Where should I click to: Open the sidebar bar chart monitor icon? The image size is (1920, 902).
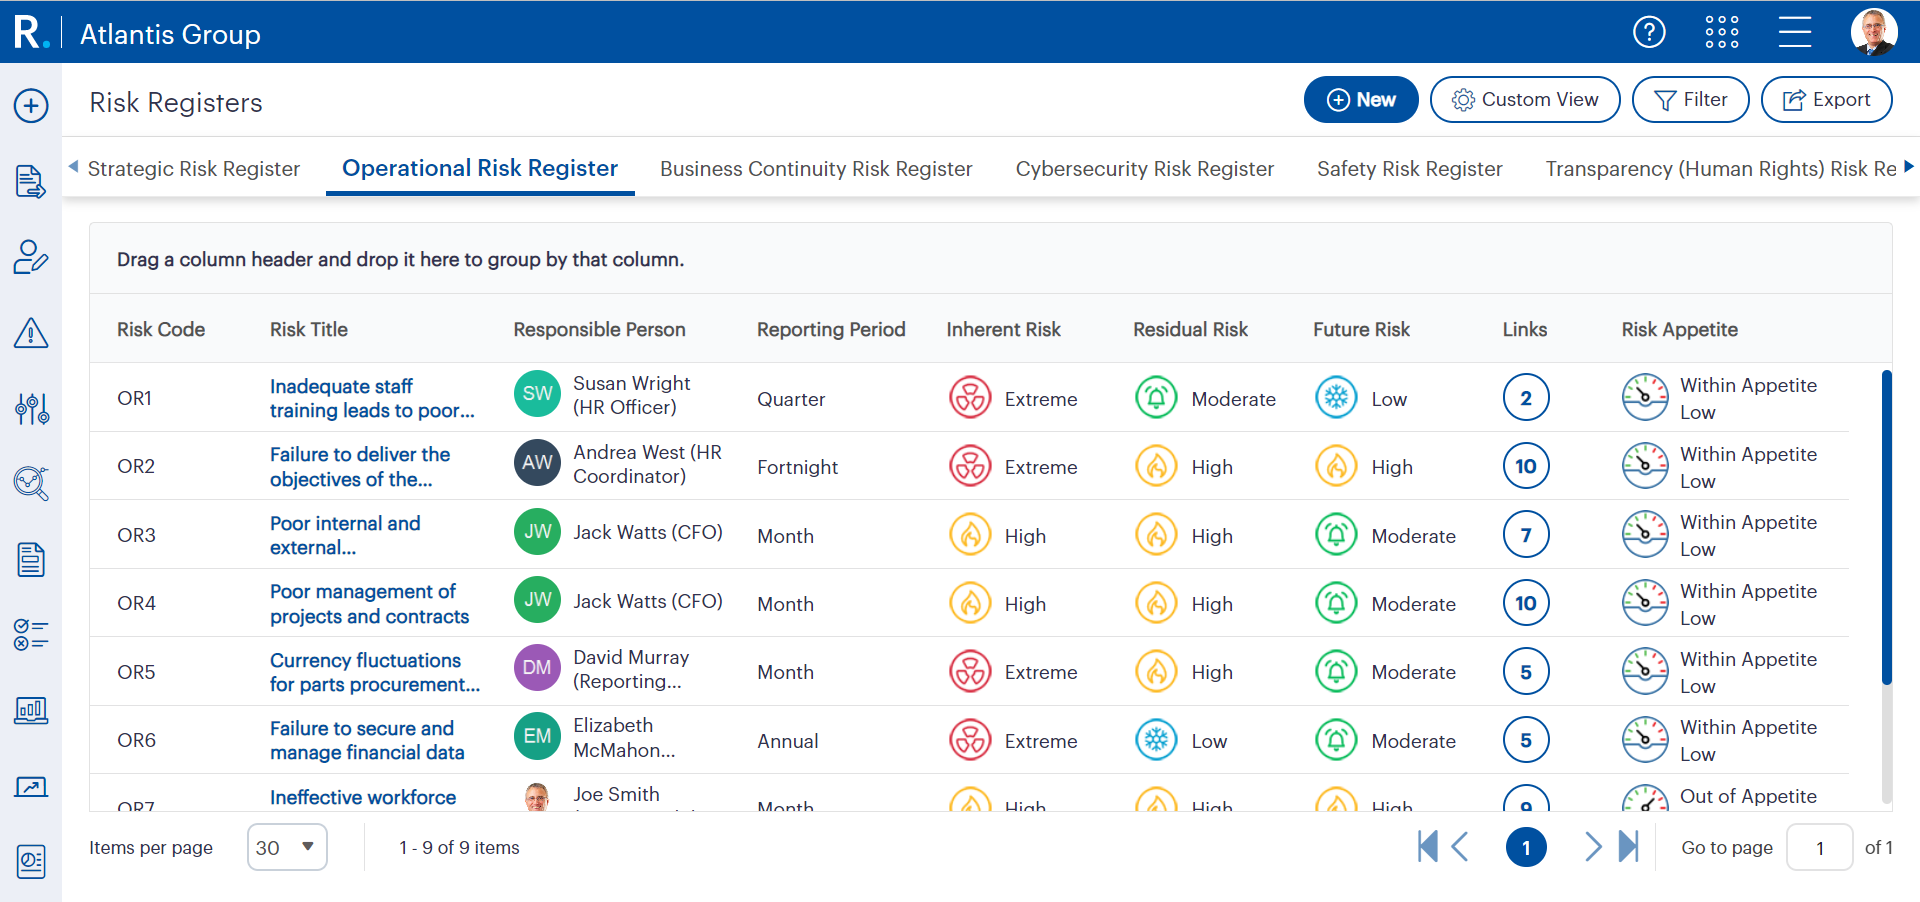(31, 711)
